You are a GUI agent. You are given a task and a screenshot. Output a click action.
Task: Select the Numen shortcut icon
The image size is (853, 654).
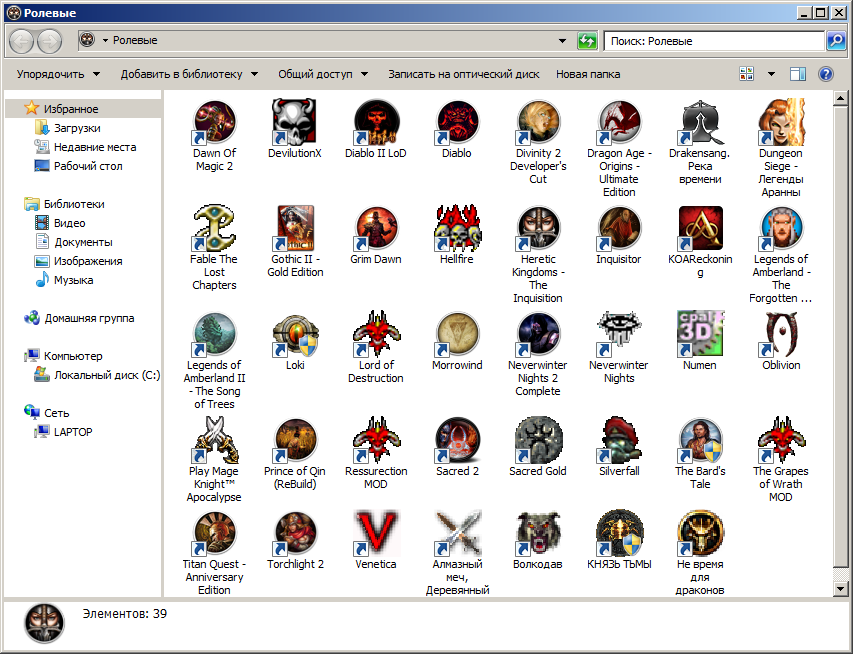coord(700,335)
